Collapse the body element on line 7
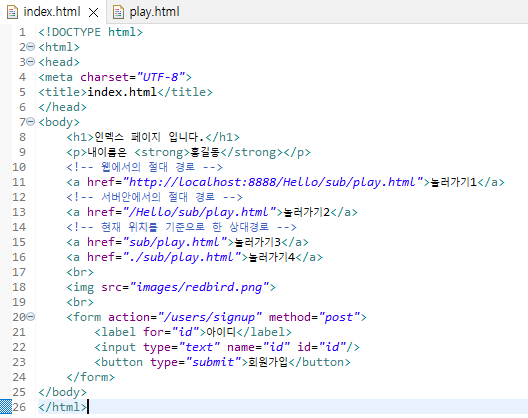 pyautogui.click(x=31, y=122)
